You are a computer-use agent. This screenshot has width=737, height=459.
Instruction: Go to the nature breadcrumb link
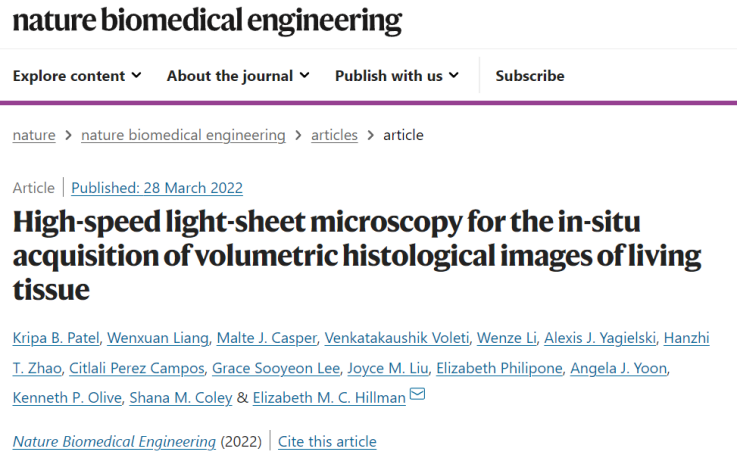[x=34, y=135]
